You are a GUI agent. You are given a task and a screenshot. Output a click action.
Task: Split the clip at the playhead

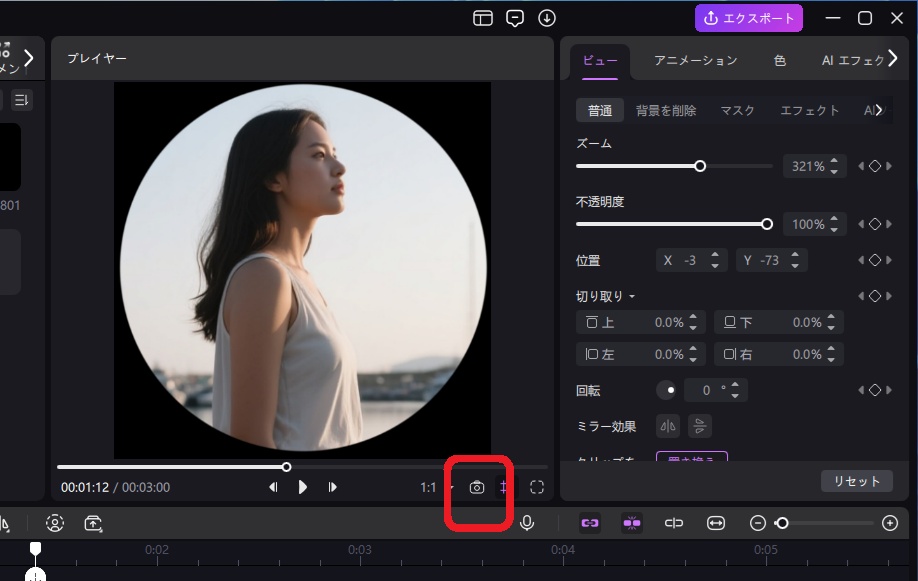click(x=674, y=522)
